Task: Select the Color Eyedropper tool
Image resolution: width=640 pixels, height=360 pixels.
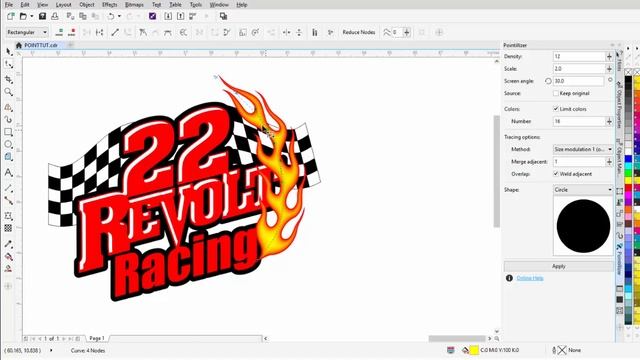Action: (x=9, y=244)
